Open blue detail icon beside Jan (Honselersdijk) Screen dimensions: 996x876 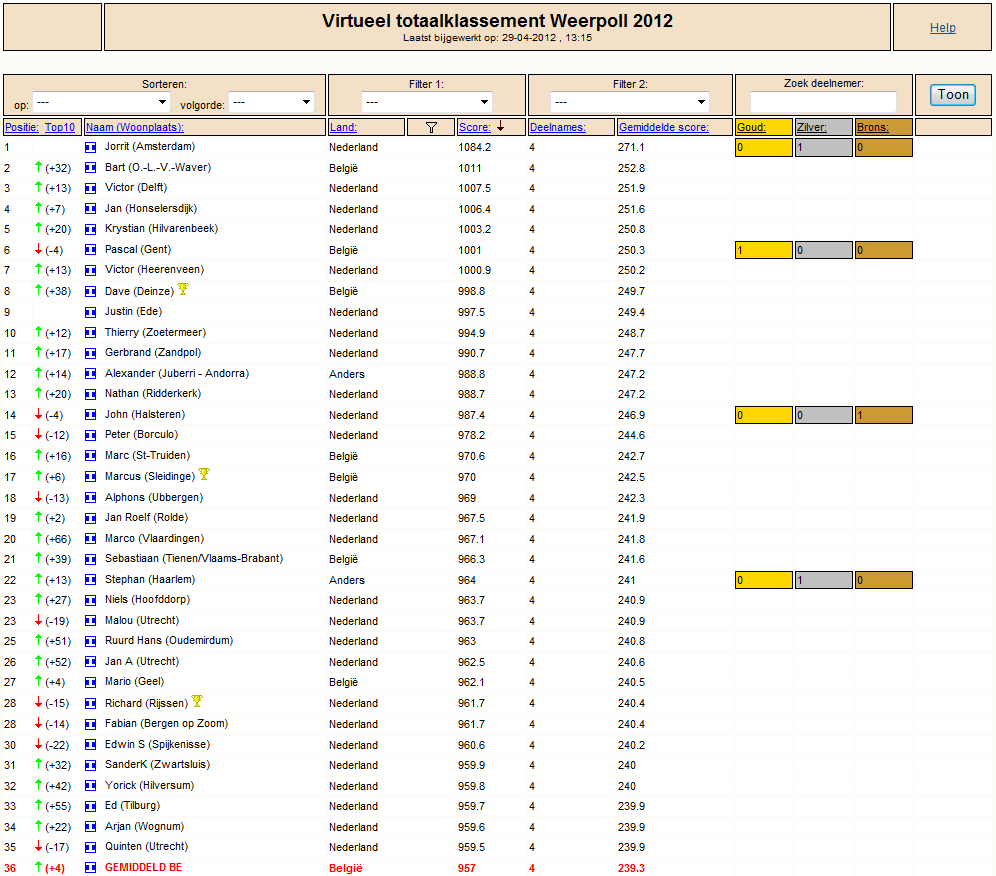tap(91, 209)
